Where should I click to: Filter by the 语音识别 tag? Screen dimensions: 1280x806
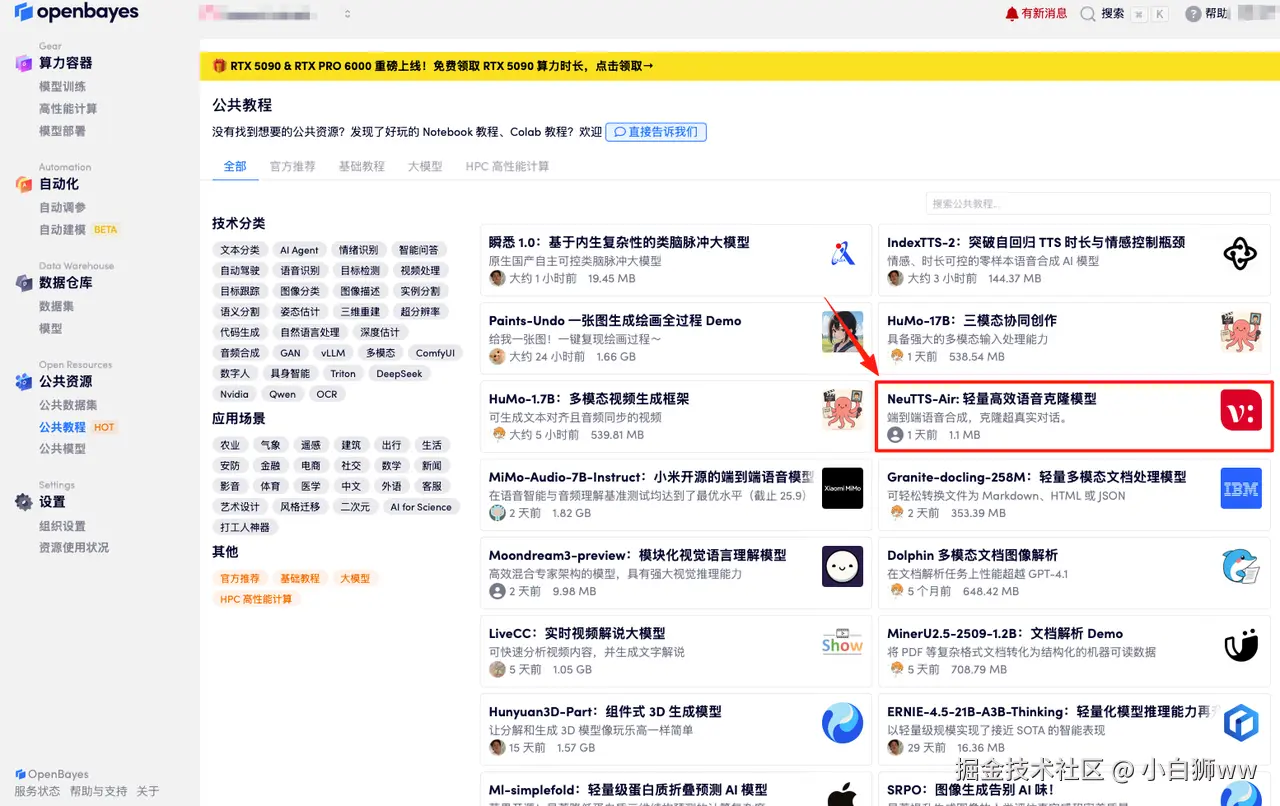click(300, 271)
